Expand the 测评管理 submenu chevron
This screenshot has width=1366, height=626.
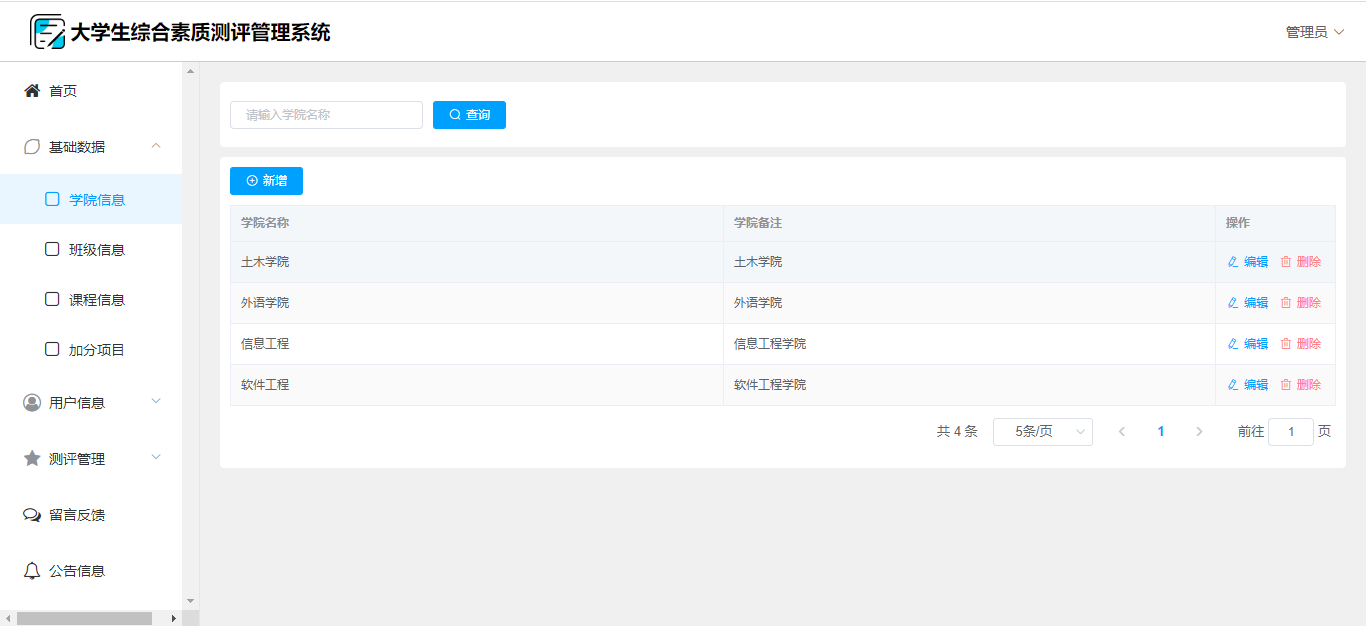pos(156,458)
